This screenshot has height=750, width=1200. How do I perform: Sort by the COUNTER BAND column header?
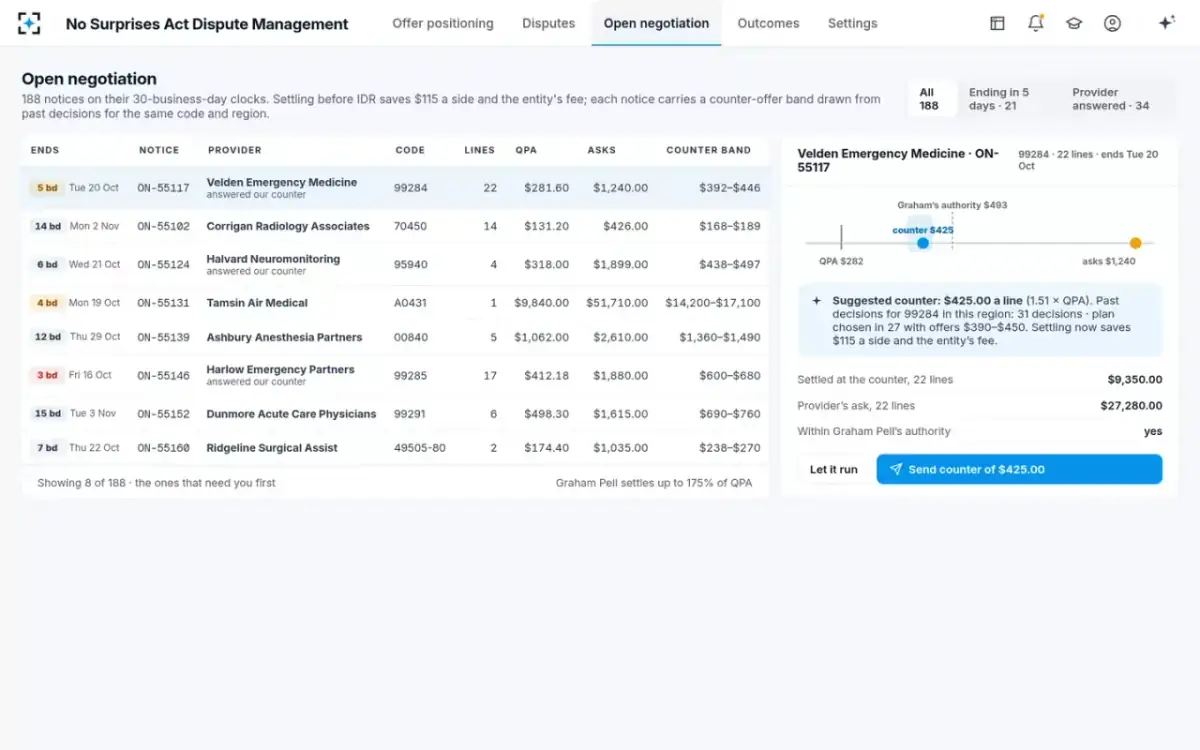point(708,150)
